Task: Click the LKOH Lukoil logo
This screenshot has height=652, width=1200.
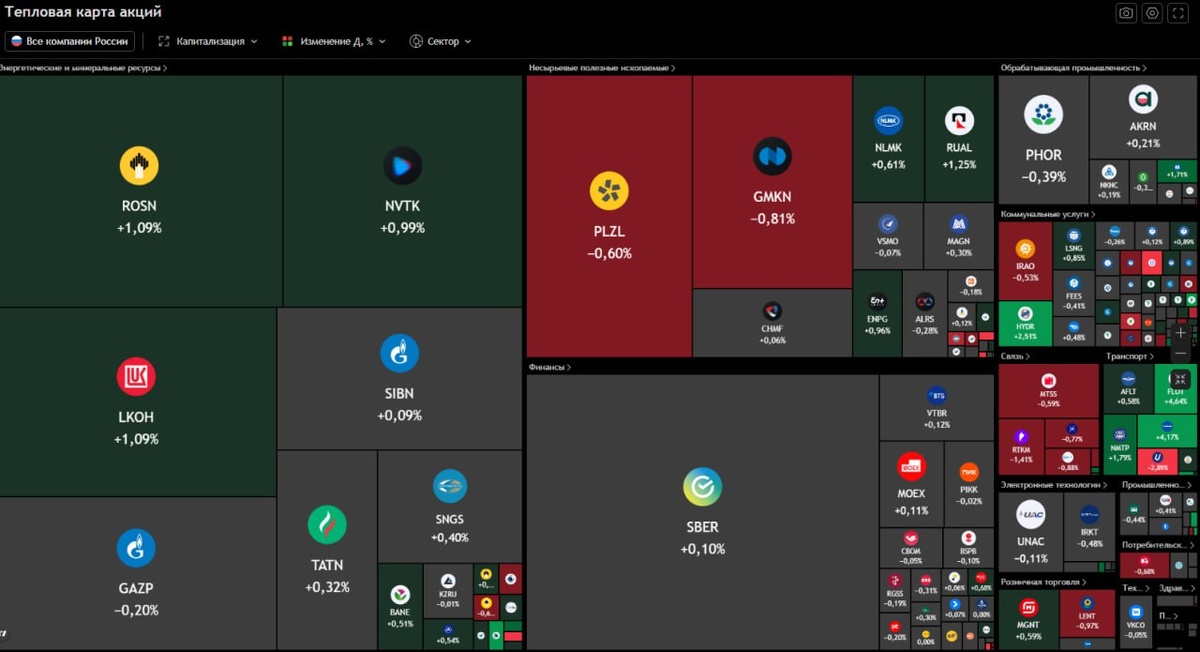Action: [x=136, y=376]
